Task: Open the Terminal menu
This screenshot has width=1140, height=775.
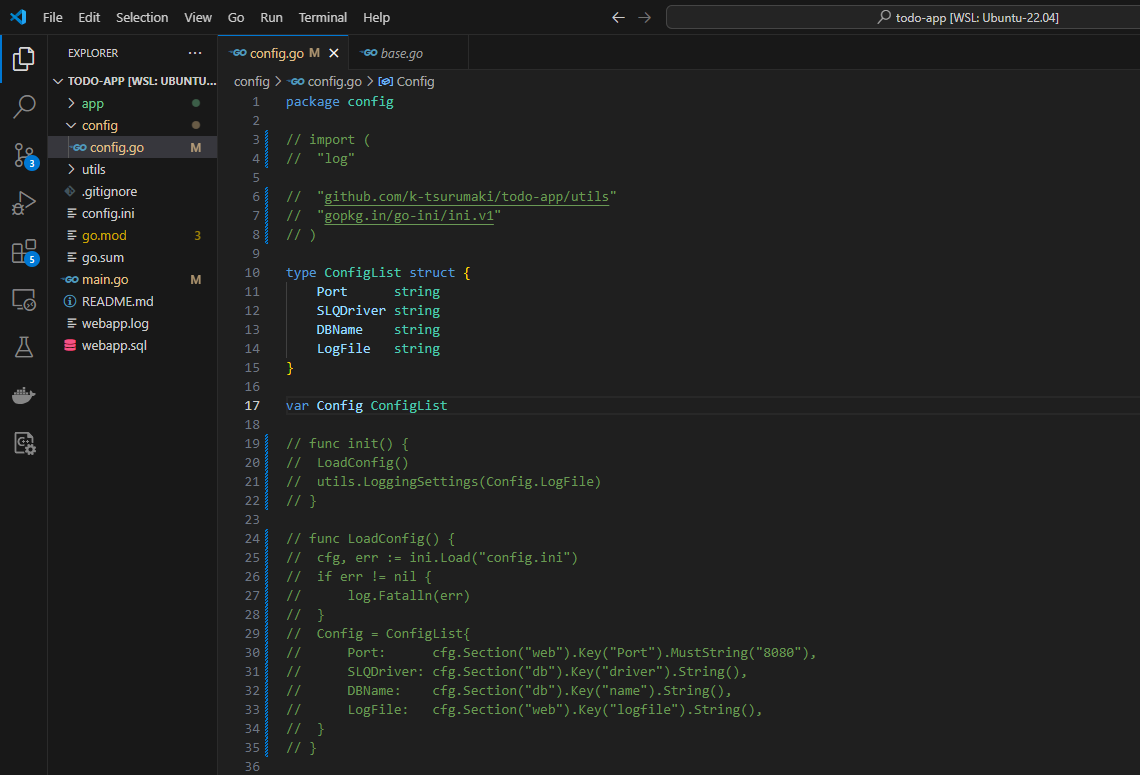Action: (x=323, y=17)
